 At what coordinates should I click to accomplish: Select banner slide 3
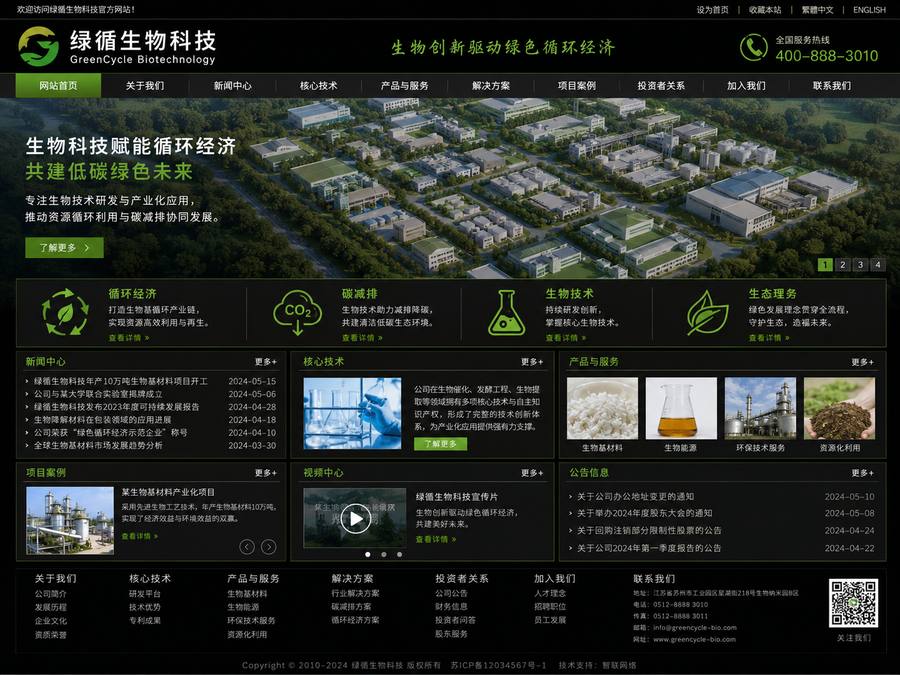point(860,265)
